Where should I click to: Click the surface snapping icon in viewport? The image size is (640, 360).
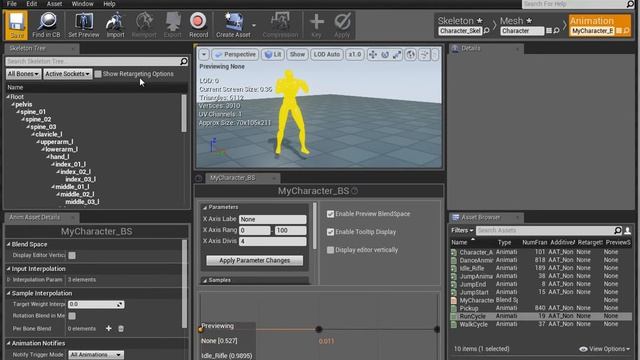click(424, 54)
